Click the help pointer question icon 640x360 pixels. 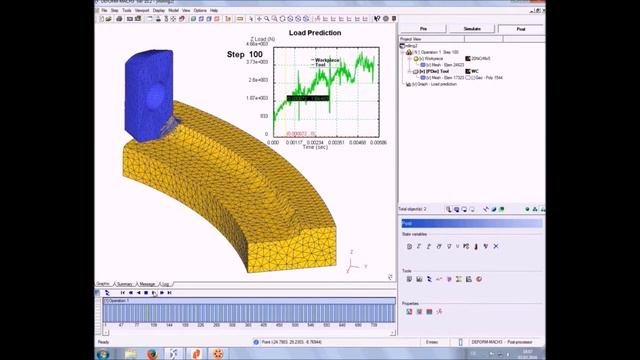coord(377,19)
